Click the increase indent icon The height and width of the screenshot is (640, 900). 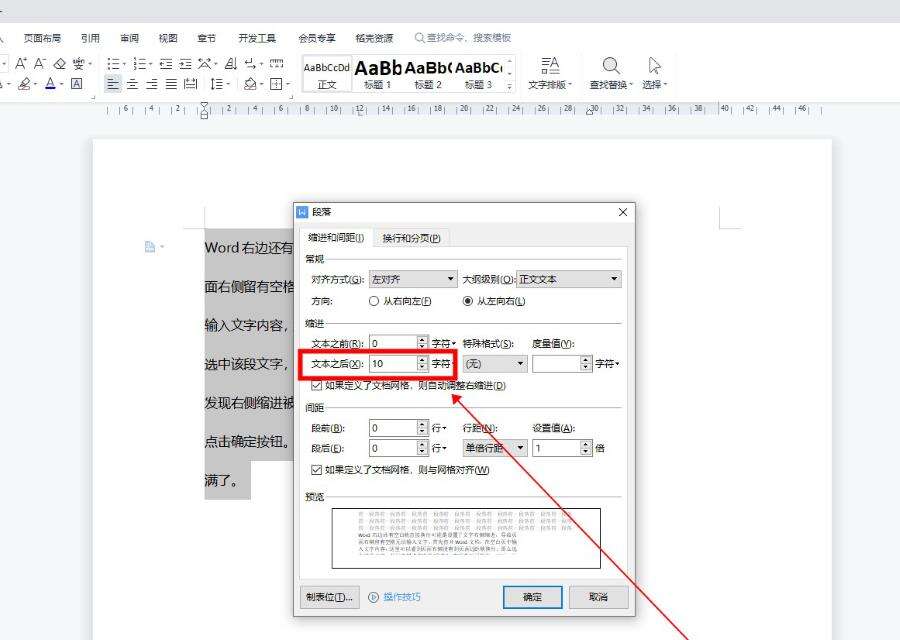185,64
